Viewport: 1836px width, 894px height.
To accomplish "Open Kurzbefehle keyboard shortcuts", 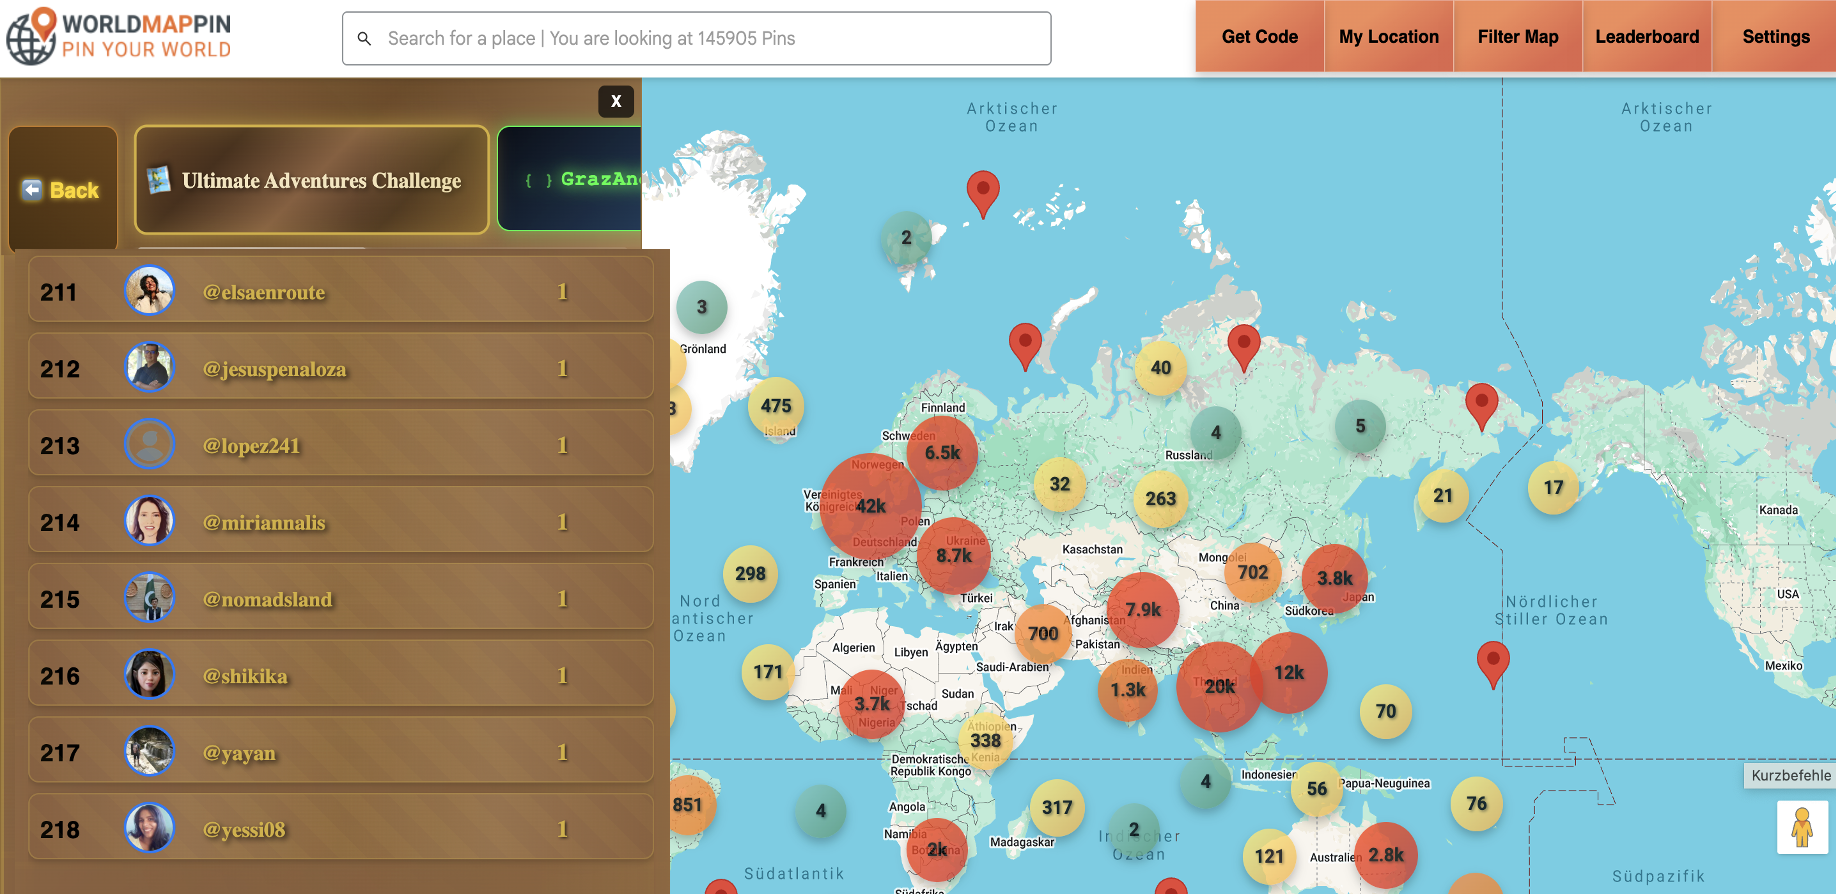I will (x=1791, y=775).
